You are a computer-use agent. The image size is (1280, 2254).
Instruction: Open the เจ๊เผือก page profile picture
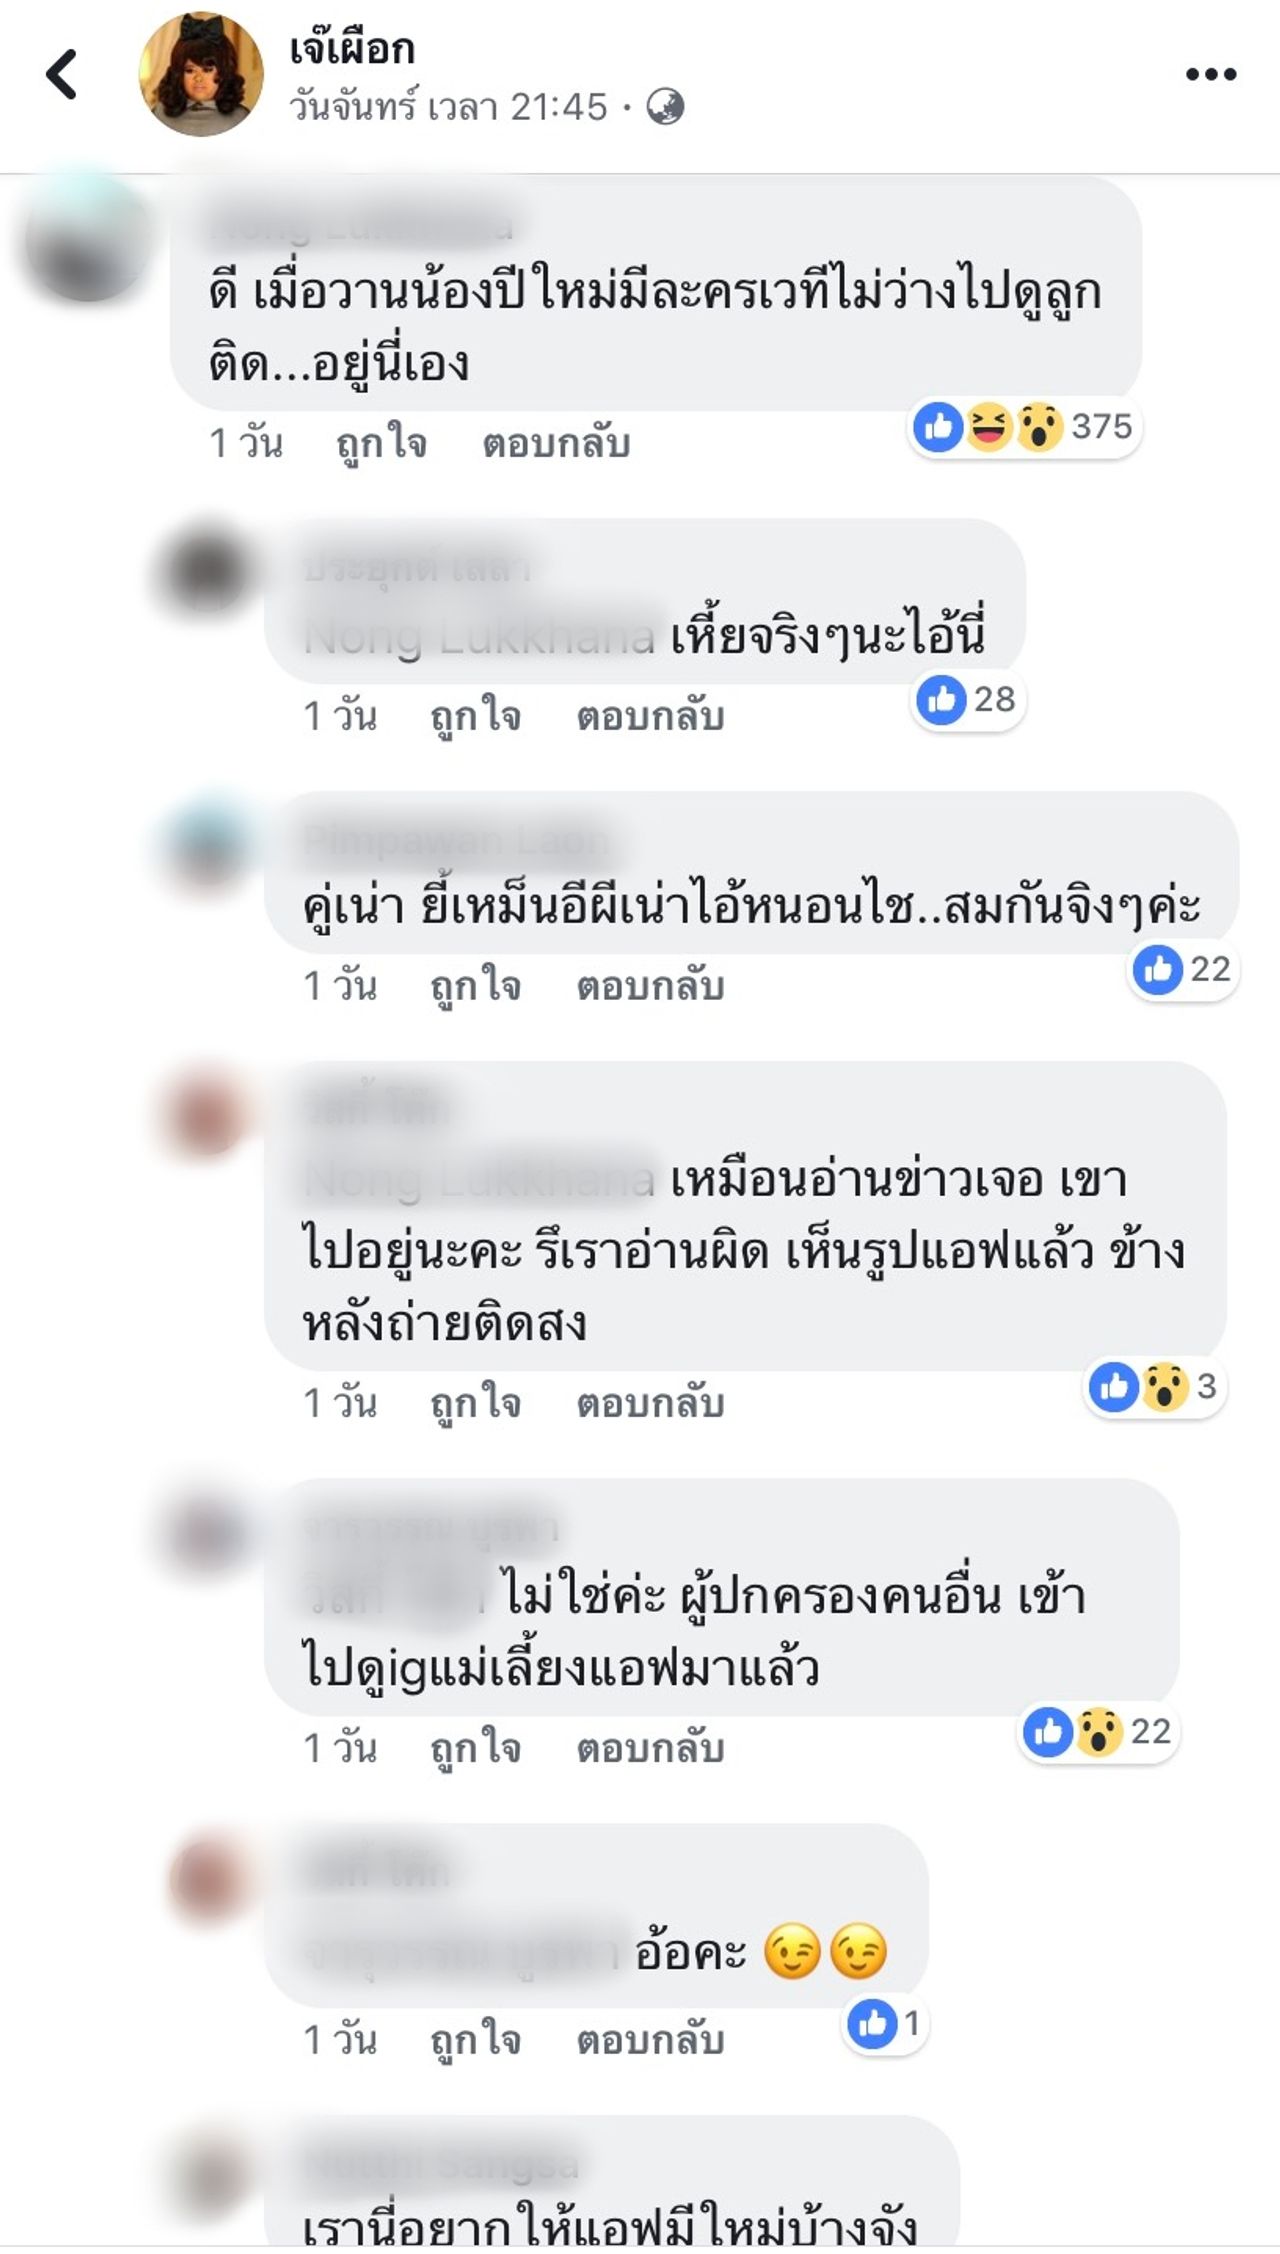click(201, 74)
